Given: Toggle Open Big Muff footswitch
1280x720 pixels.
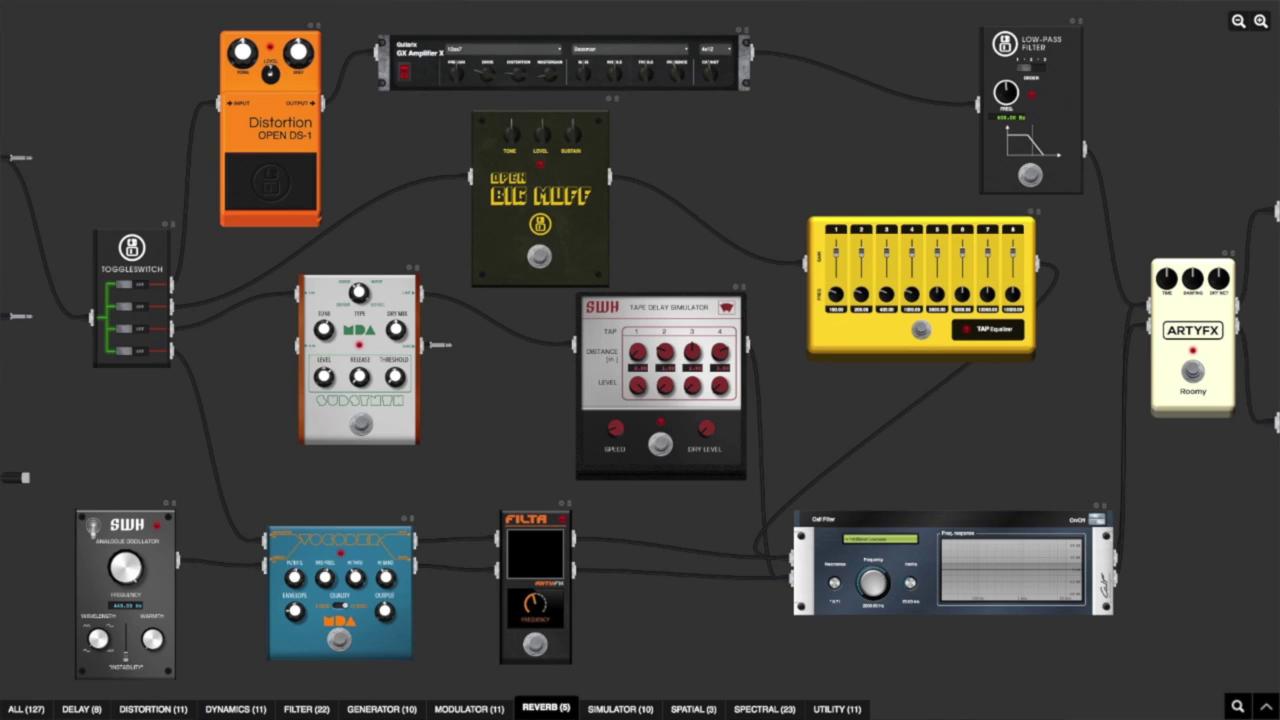Looking at the screenshot, I should [x=539, y=257].
